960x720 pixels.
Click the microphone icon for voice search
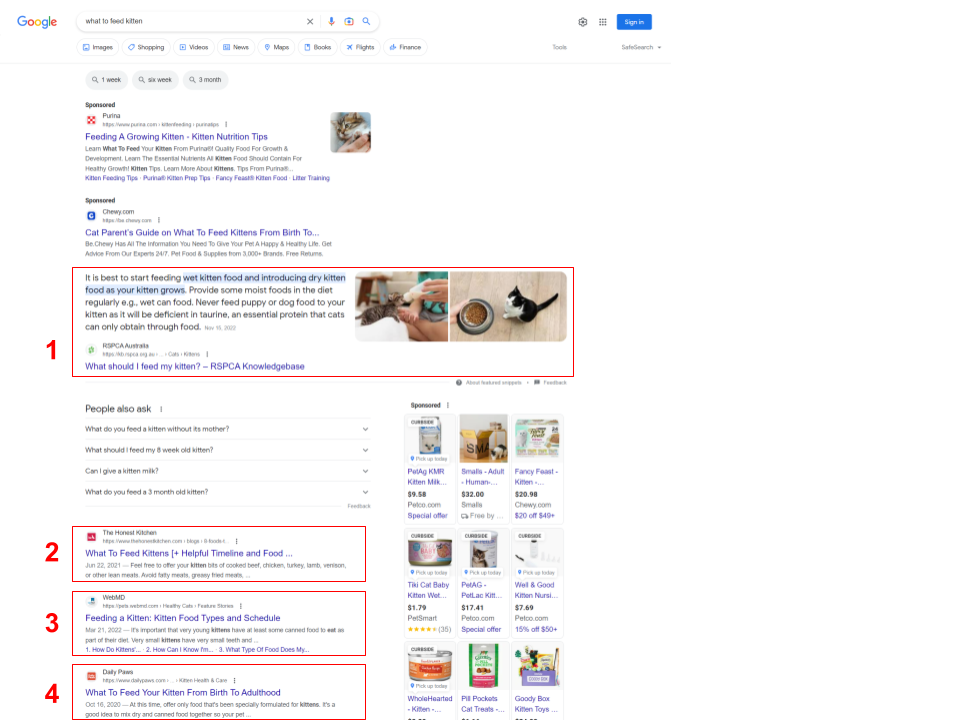[331, 21]
